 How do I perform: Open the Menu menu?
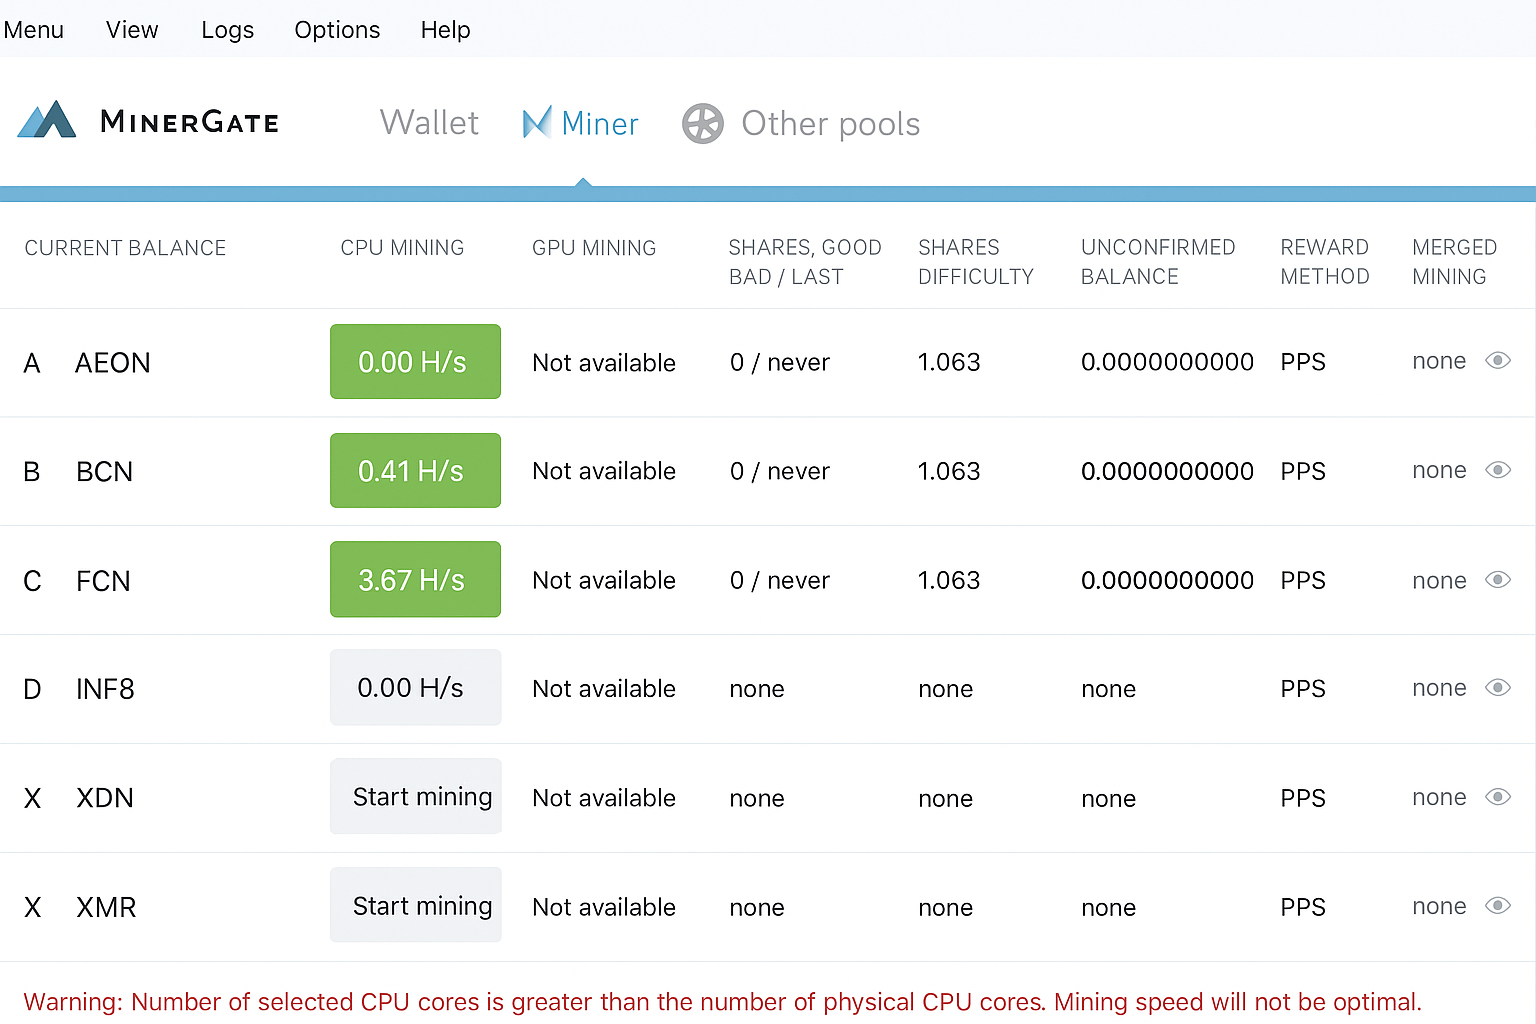click(34, 30)
